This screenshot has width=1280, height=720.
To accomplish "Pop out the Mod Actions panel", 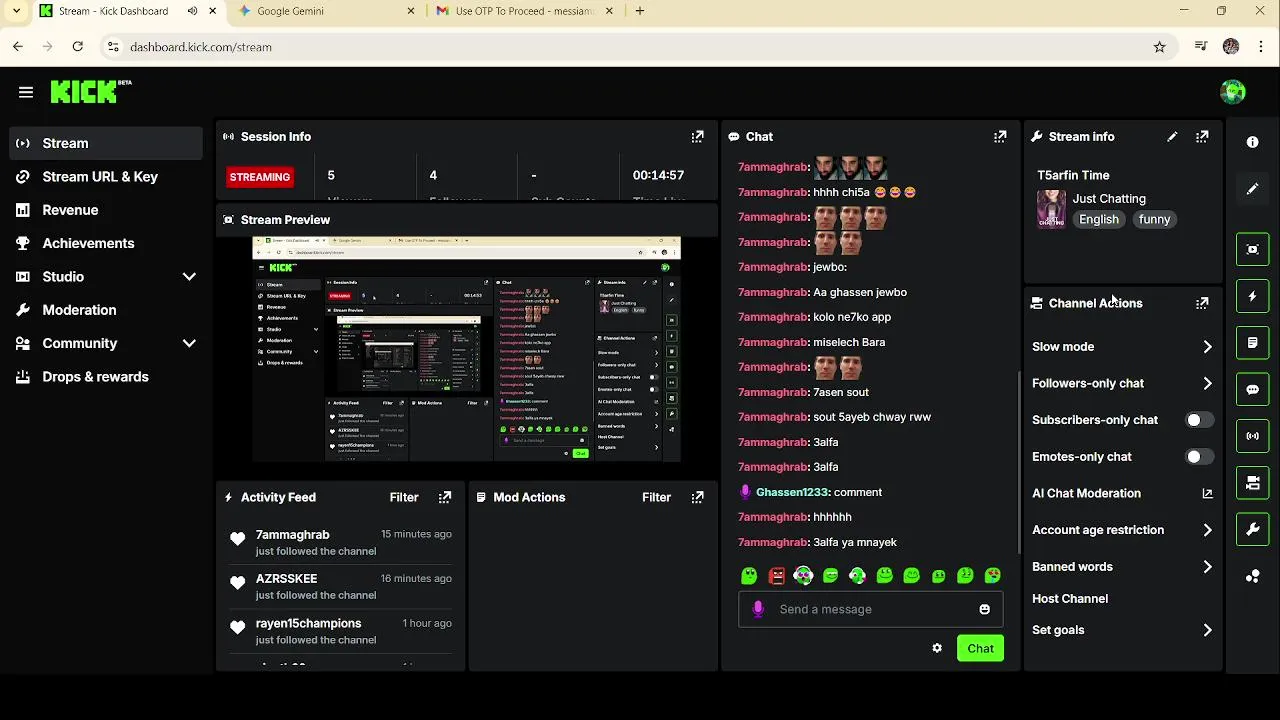I will click(698, 497).
